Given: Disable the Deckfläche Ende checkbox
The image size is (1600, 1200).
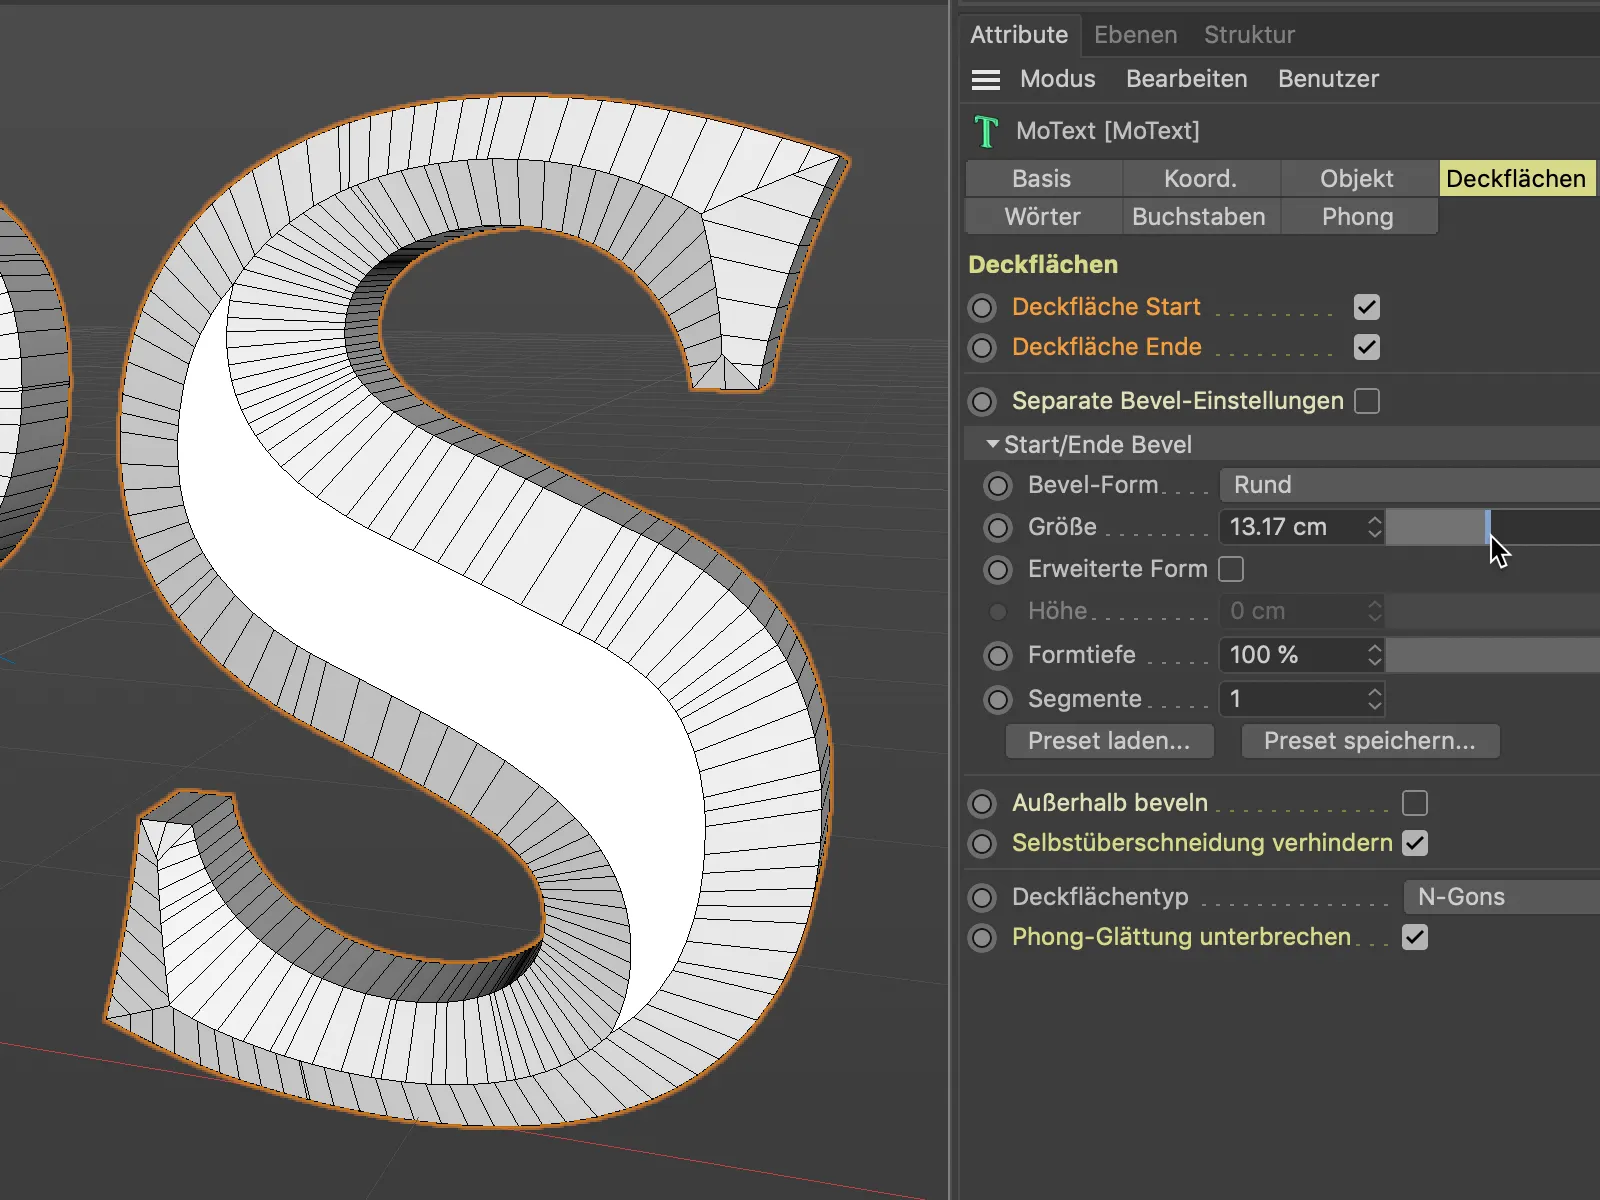Looking at the screenshot, I should pos(1366,348).
